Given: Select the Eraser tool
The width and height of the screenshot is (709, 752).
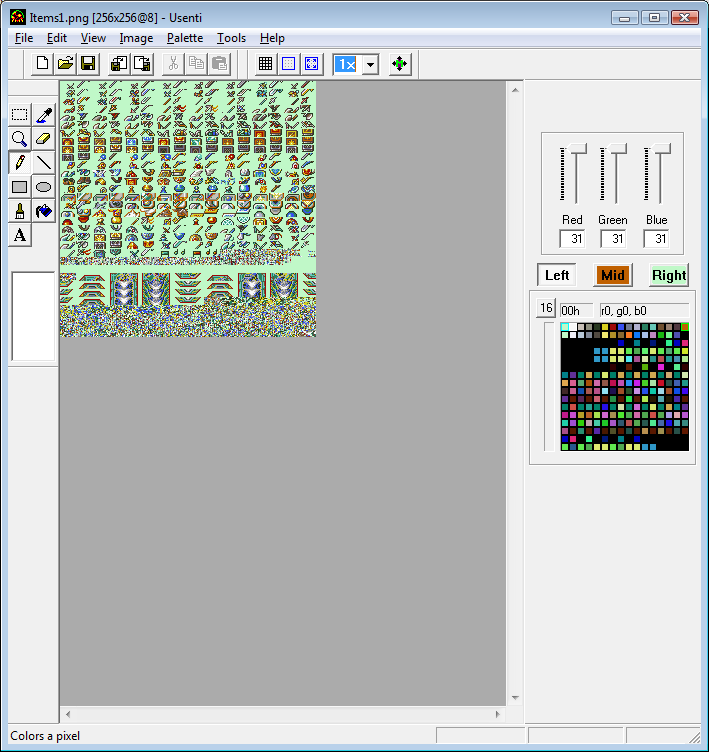Looking at the screenshot, I should tap(44, 139).
